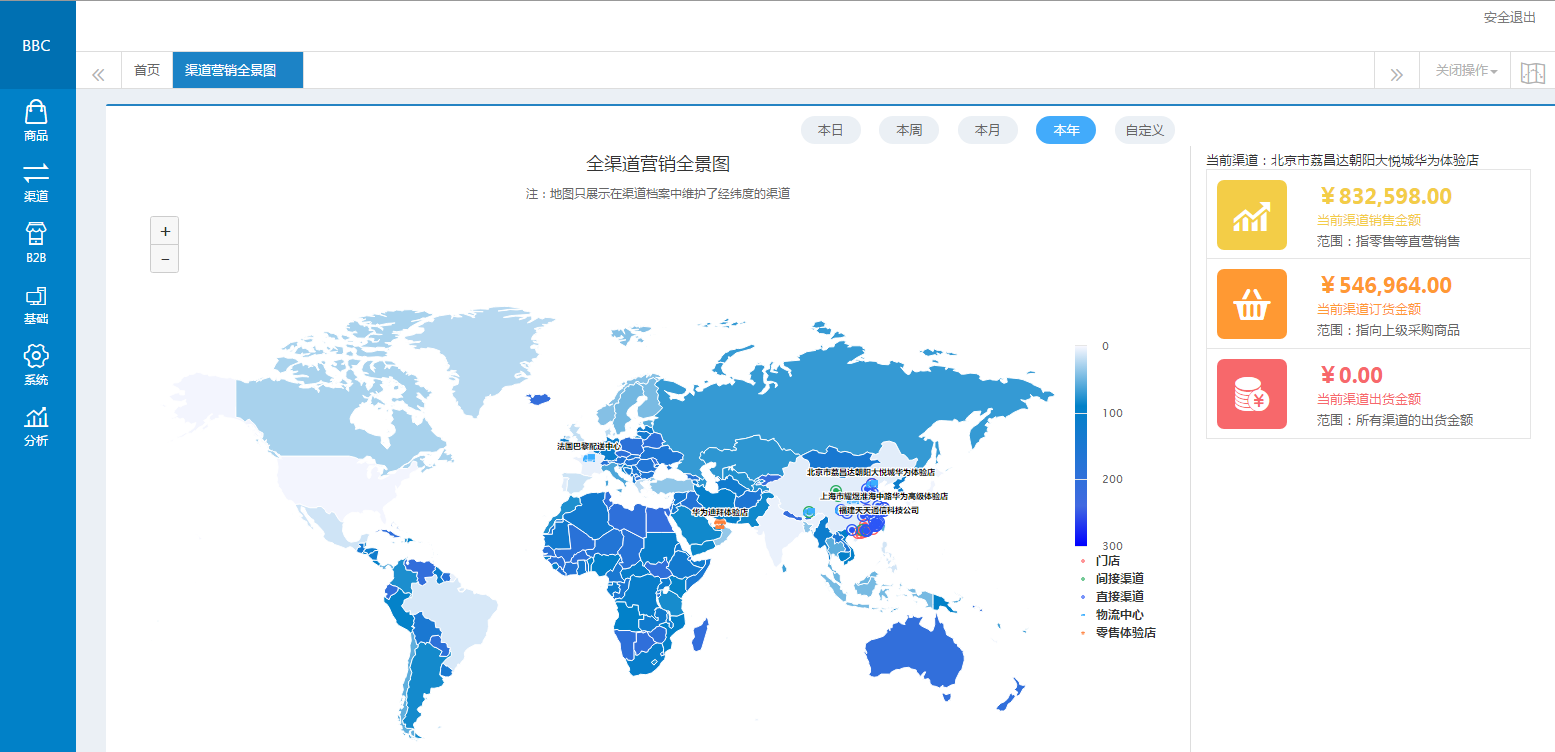Click the map icon at top right
This screenshot has height=752, width=1555.
(1532, 72)
